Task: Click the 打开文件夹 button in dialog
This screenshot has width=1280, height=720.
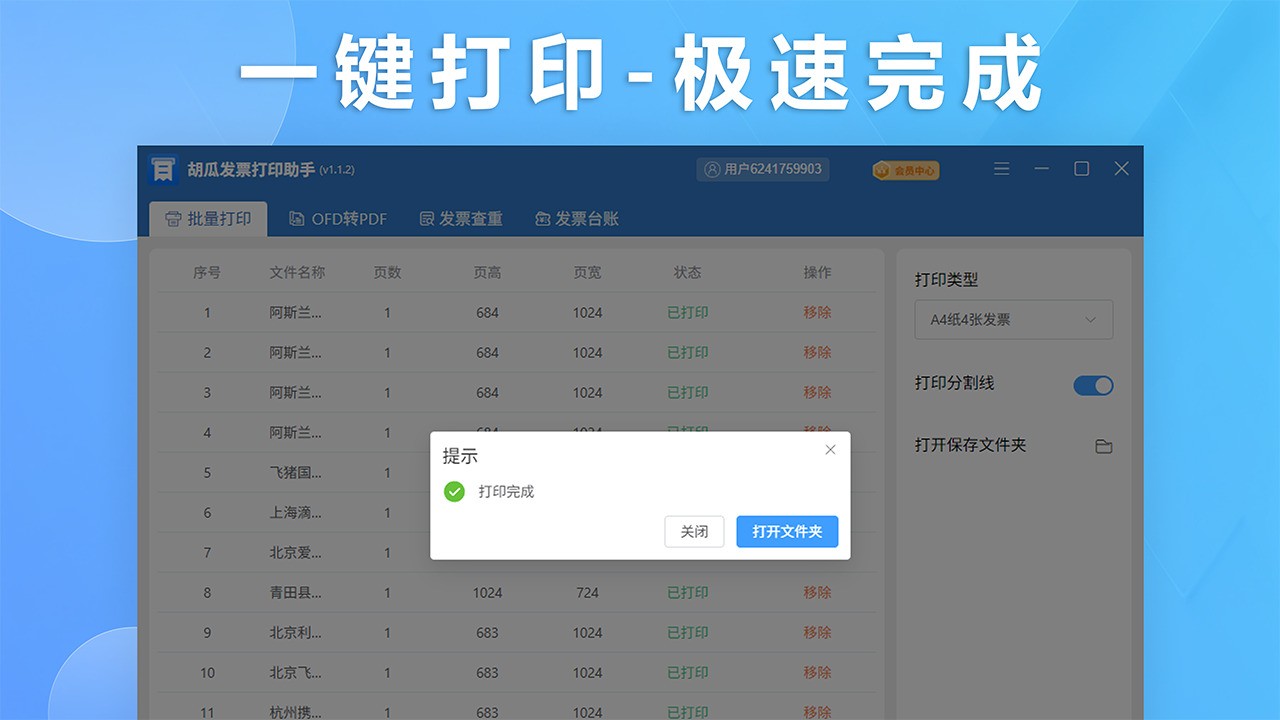Action: click(787, 532)
